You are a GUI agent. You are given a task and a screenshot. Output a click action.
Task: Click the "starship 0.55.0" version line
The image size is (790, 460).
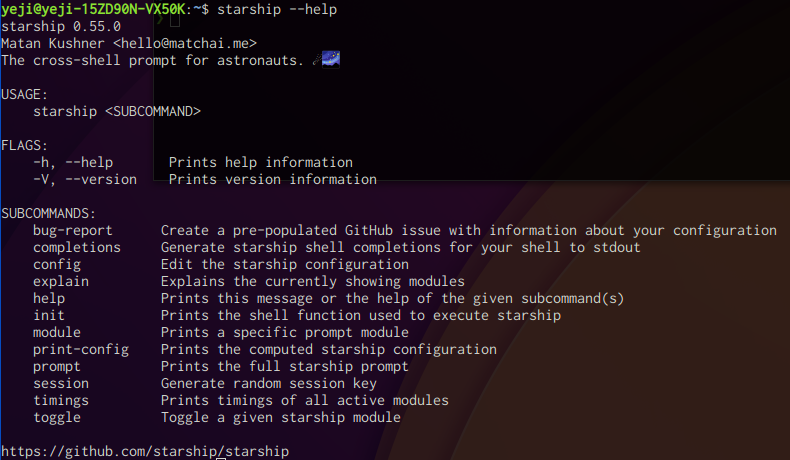(x=60, y=26)
